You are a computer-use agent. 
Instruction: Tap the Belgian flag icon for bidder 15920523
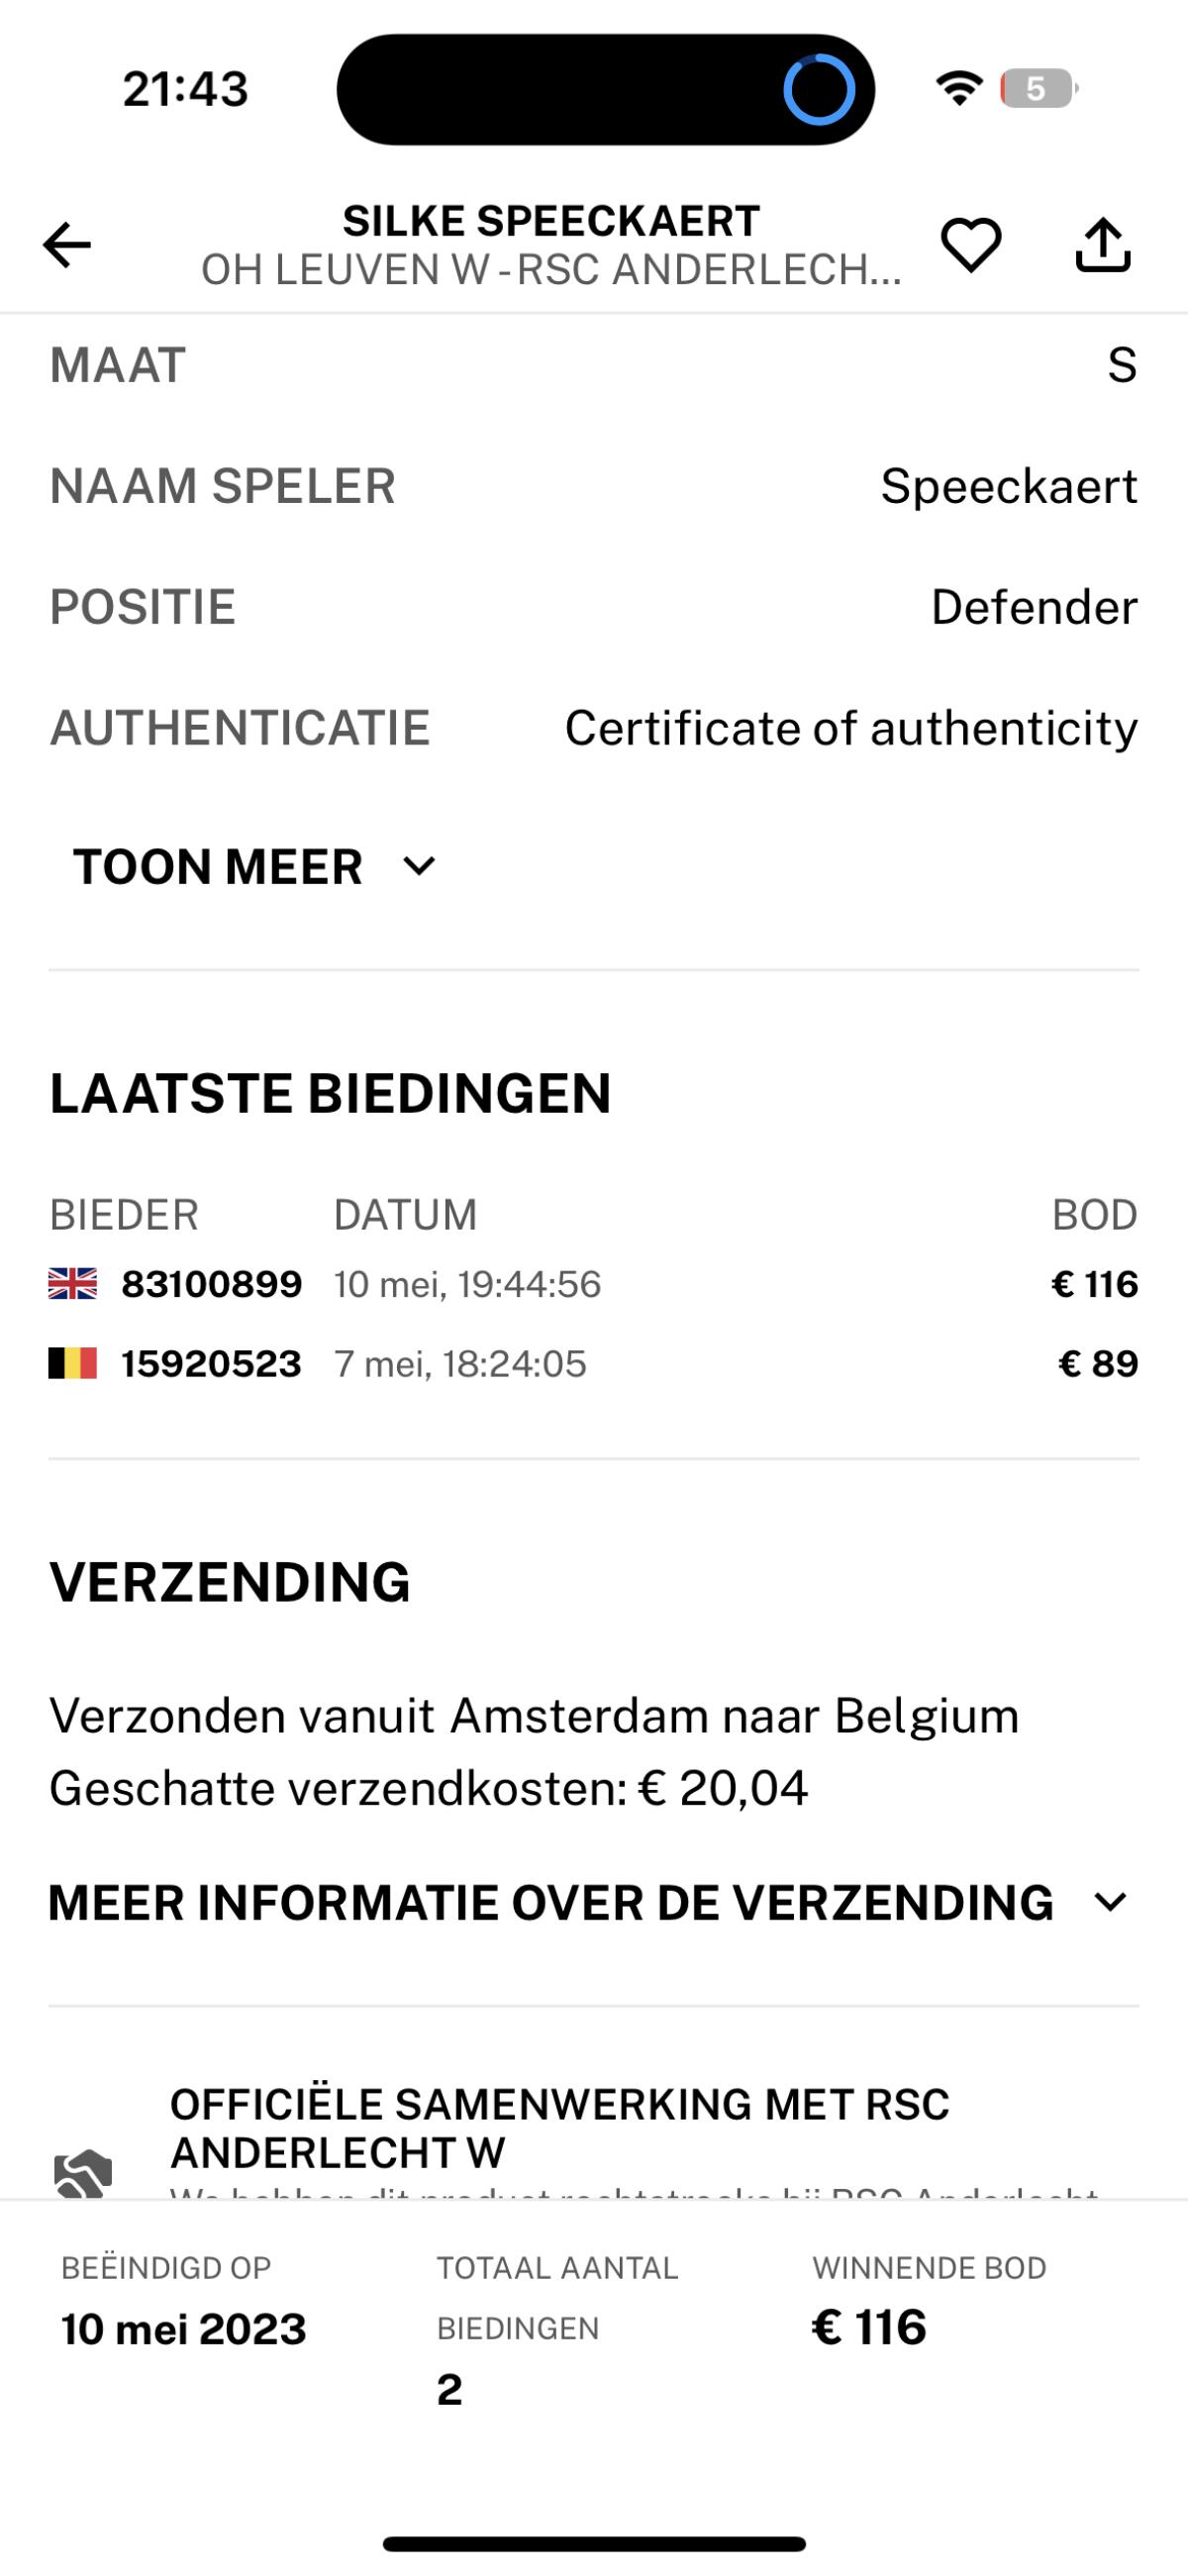[73, 1364]
